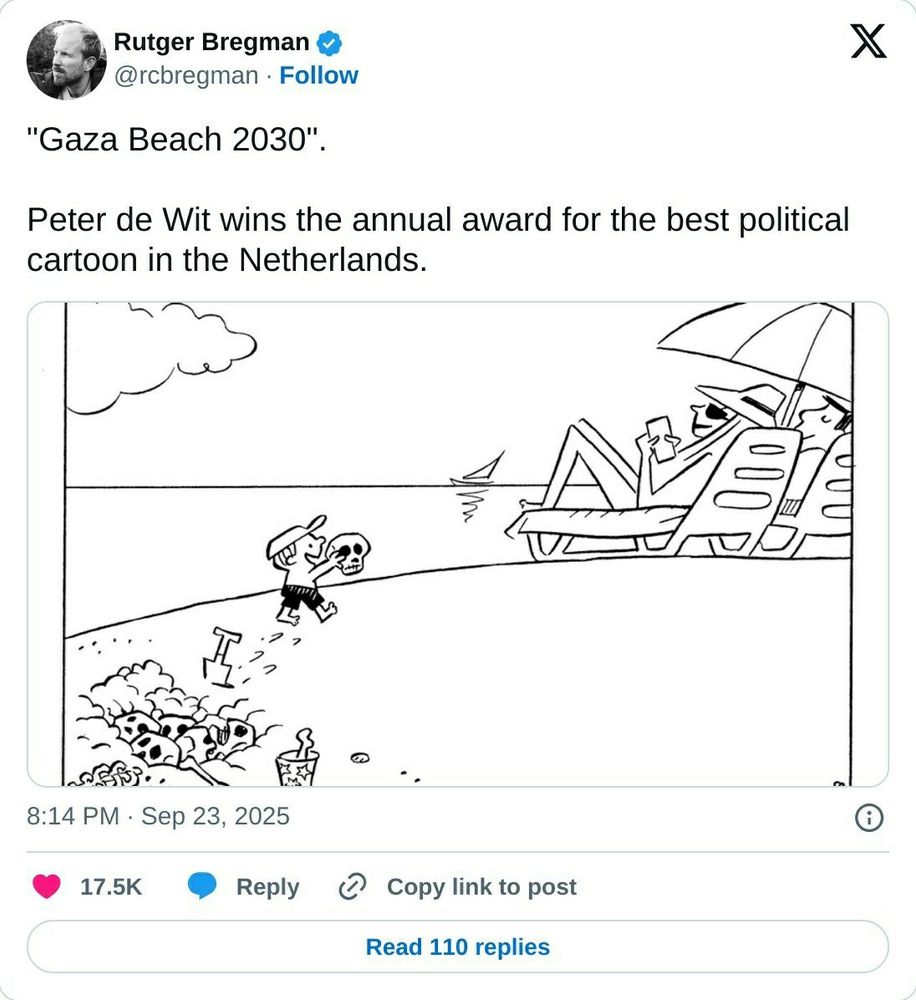
Task: Open Rutger Bregman's profile avatar
Action: (66, 60)
